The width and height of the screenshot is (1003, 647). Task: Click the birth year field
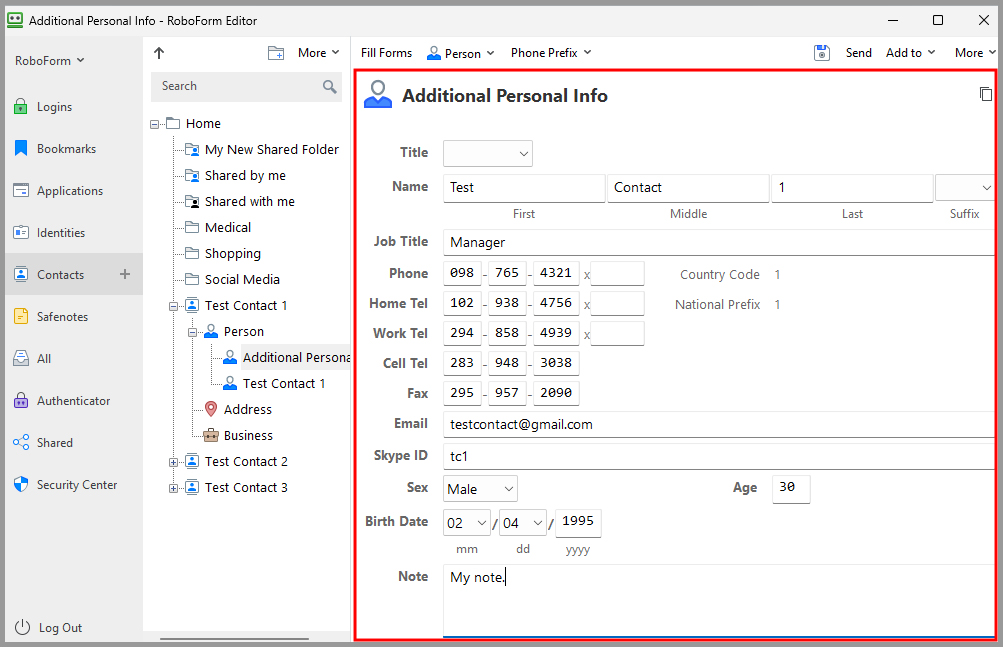tap(578, 523)
